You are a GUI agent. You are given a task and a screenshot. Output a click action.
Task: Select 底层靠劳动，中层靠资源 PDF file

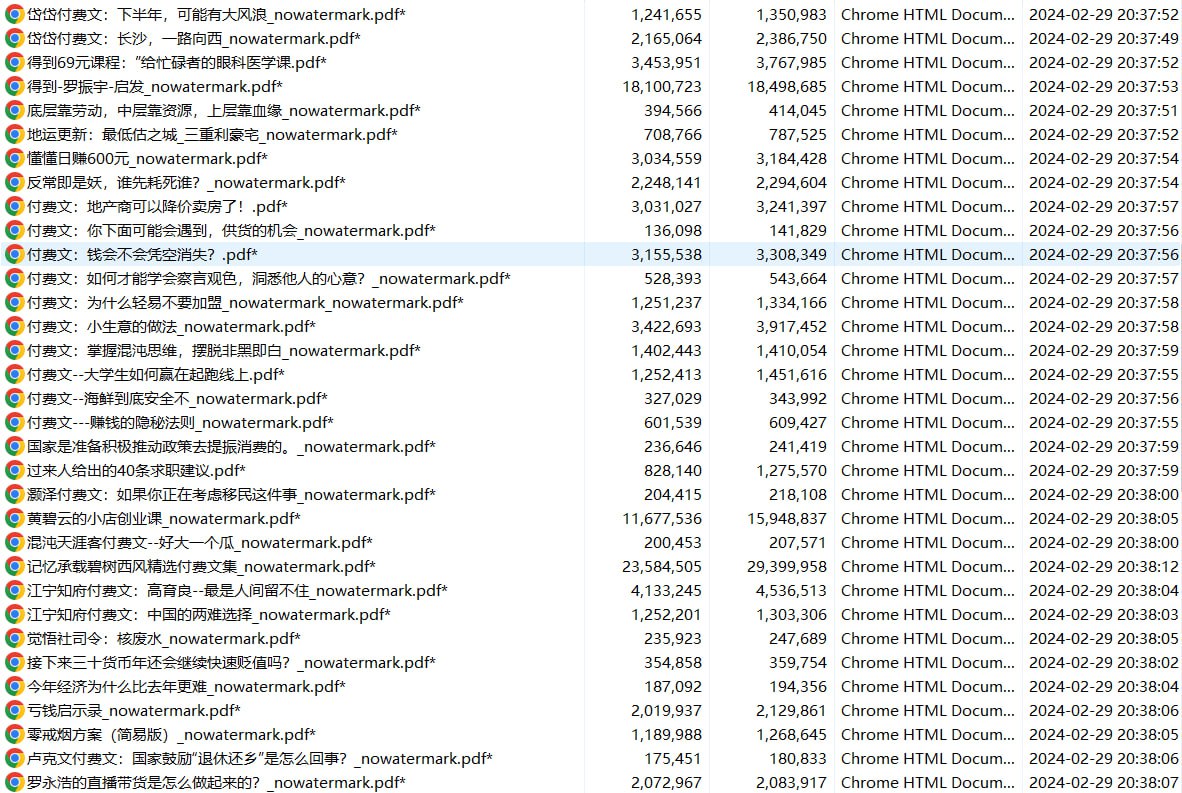[223, 111]
